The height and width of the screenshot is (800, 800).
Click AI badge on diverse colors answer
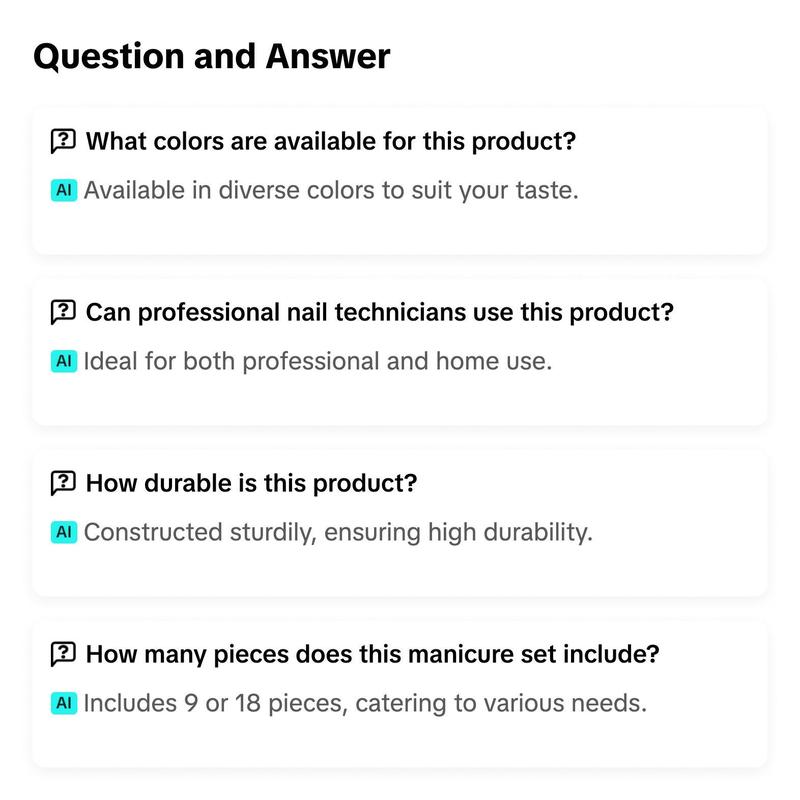tap(64, 190)
